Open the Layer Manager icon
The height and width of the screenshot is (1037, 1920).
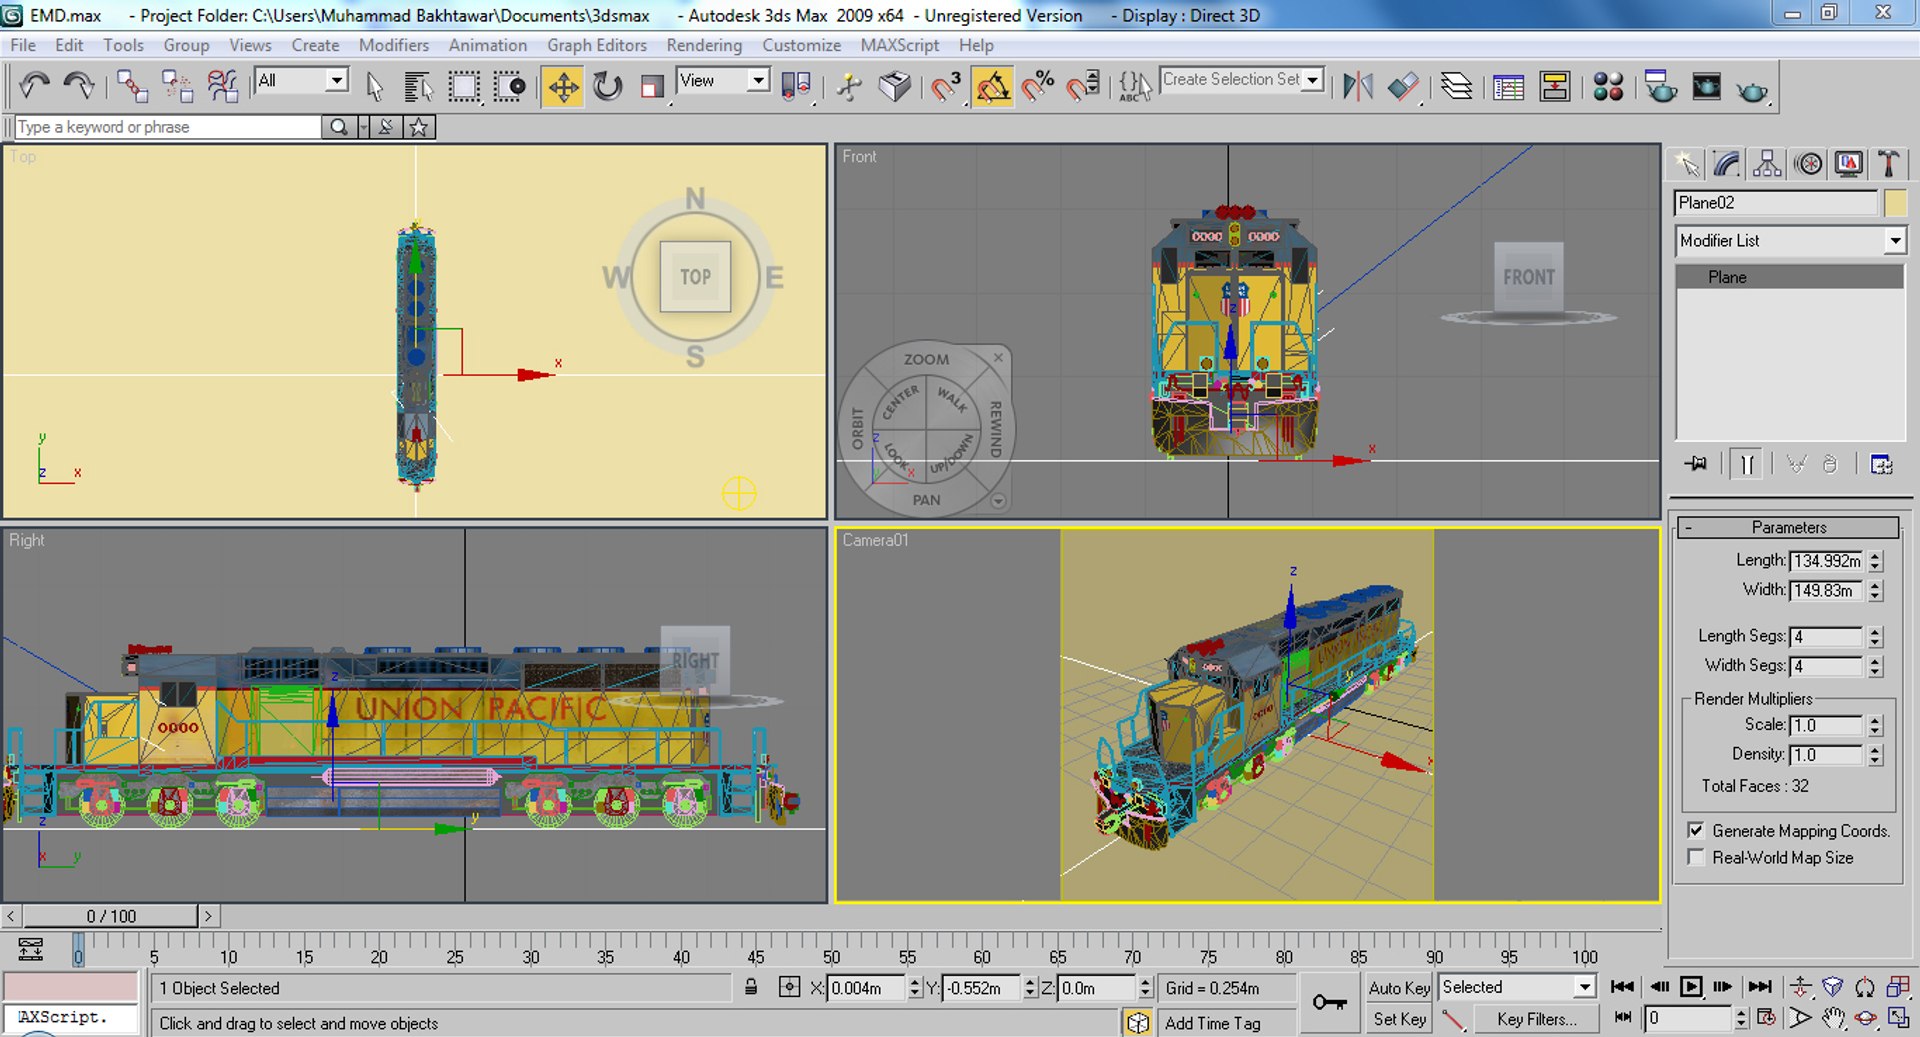pos(1456,87)
